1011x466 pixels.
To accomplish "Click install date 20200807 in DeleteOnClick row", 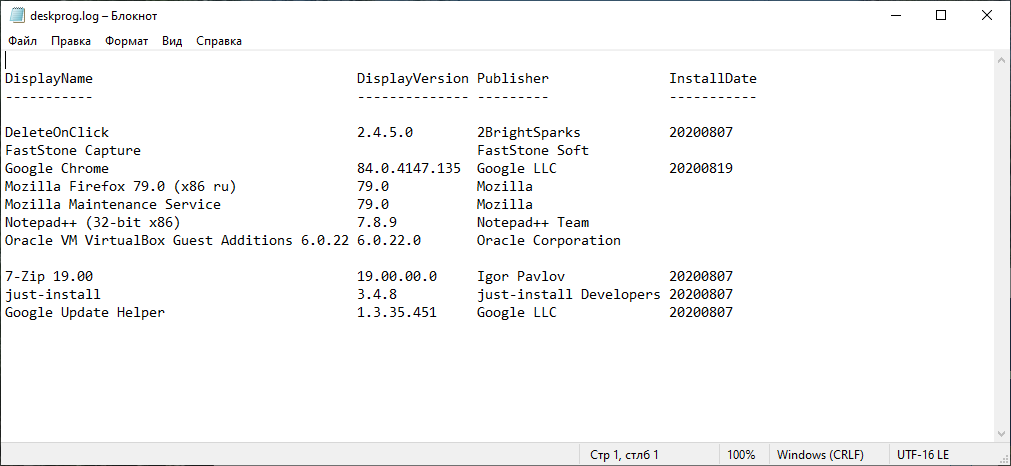I will pyautogui.click(x=701, y=133).
